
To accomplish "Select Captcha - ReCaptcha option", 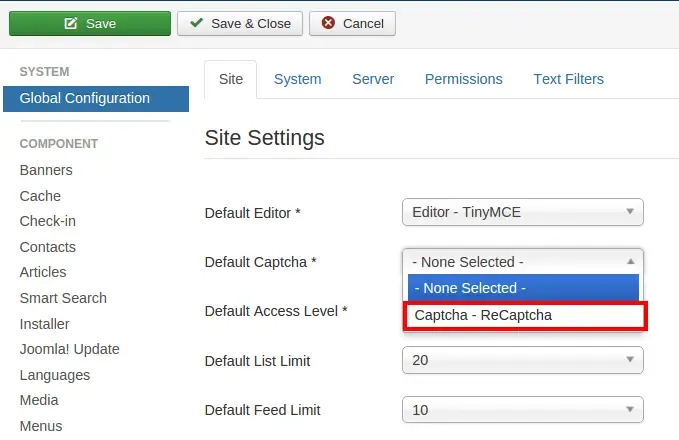I will pos(525,316).
